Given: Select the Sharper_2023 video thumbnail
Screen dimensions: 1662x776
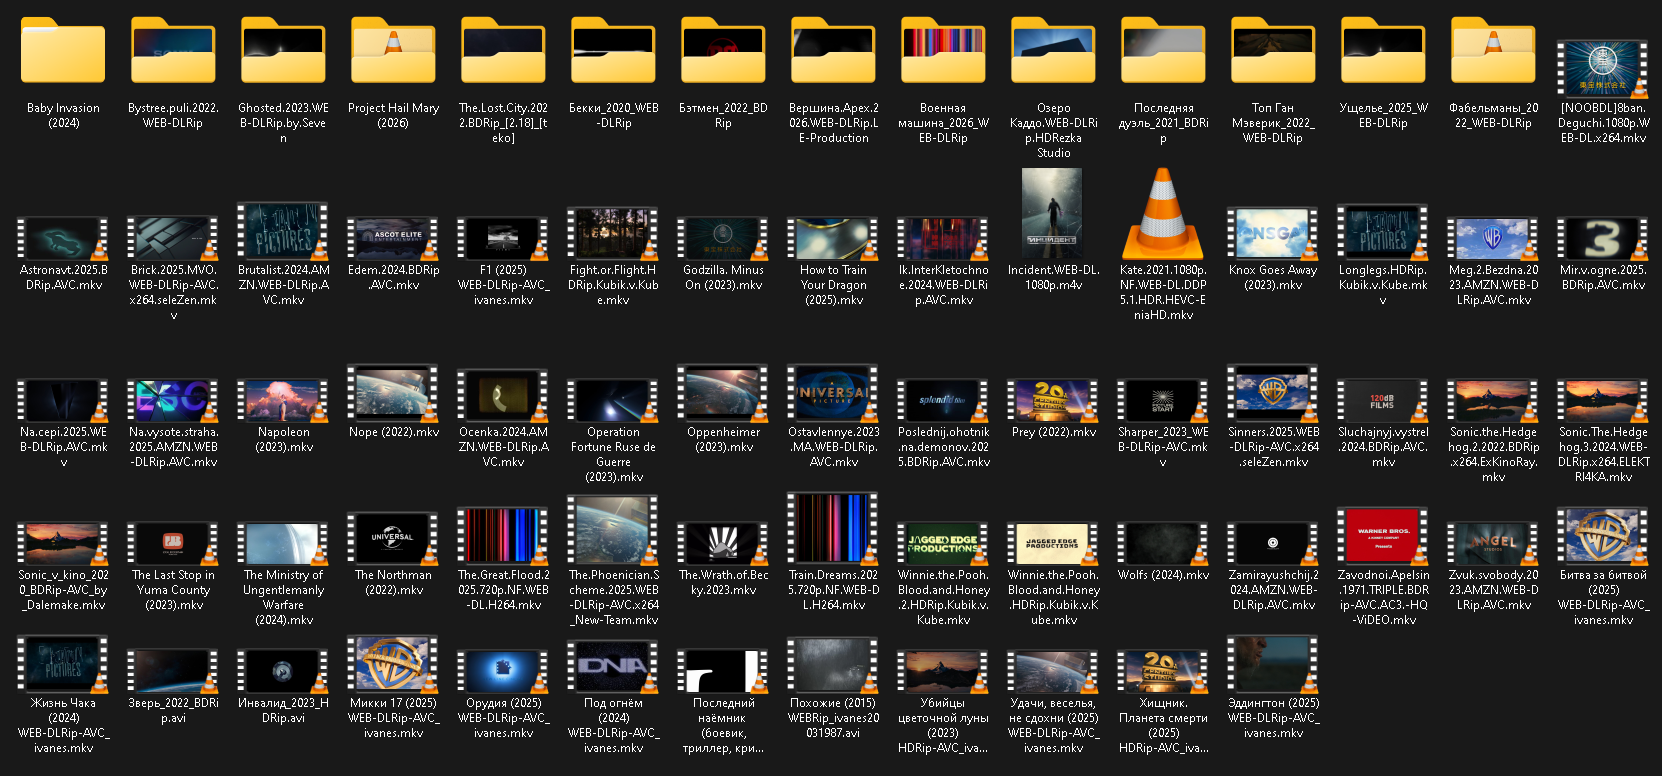Looking at the screenshot, I should tap(1163, 401).
